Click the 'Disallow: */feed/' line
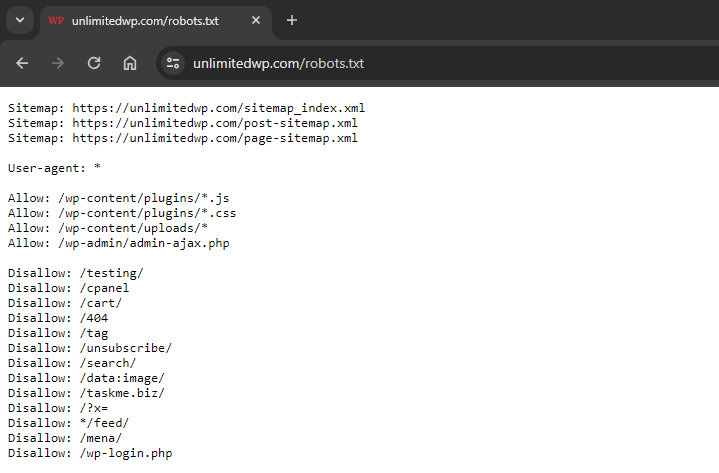Image resolution: width=719 pixels, height=473 pixels. [68, 424]
